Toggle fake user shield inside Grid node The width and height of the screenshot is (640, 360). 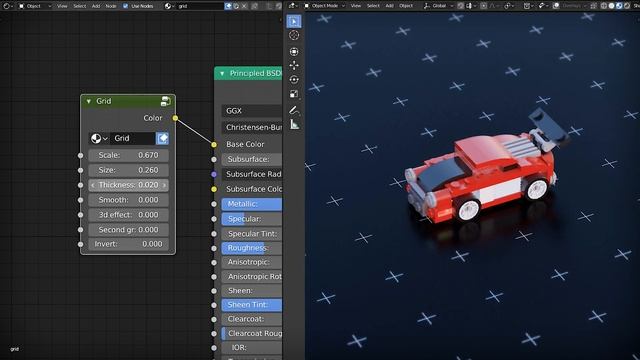click(162, 138)
